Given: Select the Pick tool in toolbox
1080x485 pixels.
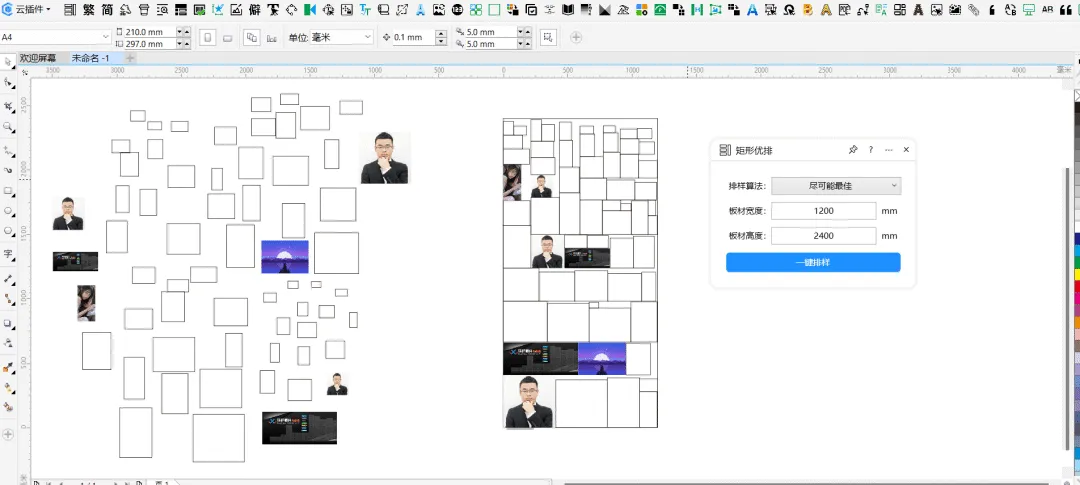Looking at the screenshot, I should tap(8, 62).
